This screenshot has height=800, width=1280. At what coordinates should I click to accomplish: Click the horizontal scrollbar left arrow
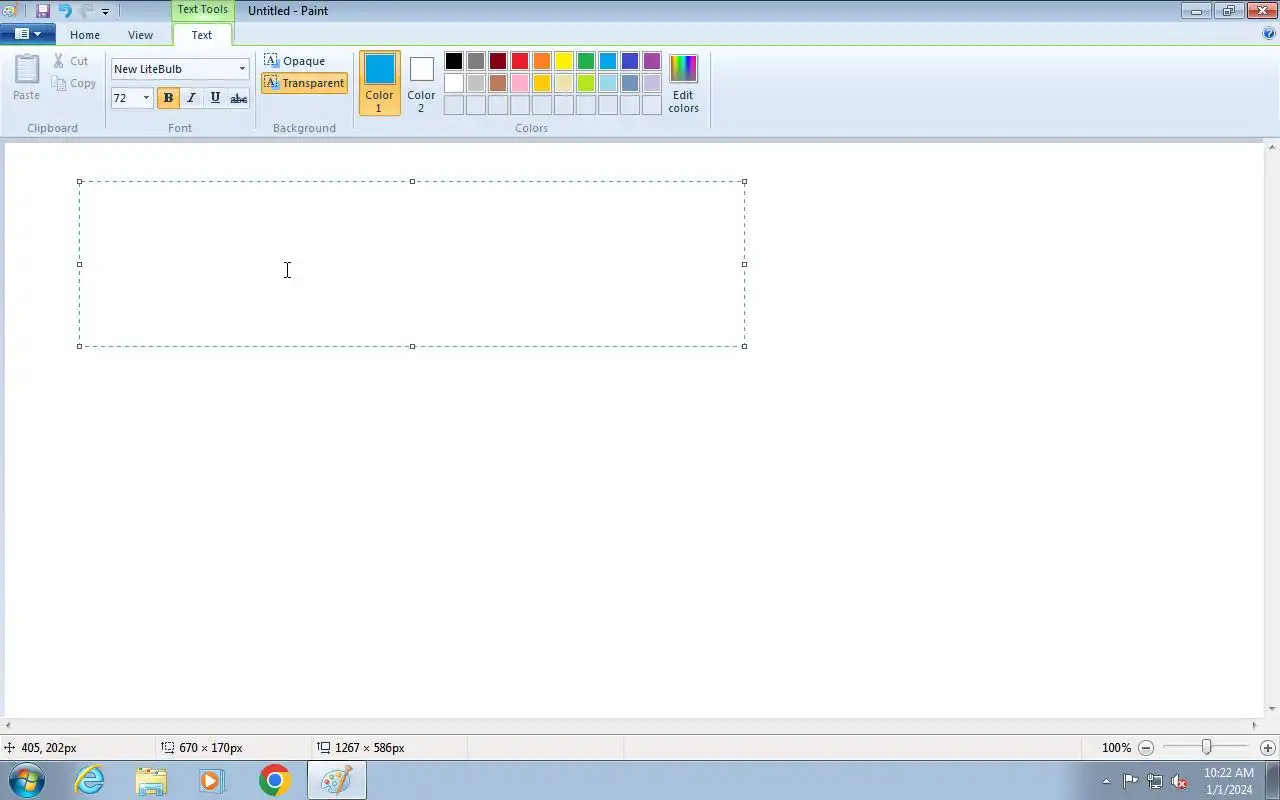(9, 726)
